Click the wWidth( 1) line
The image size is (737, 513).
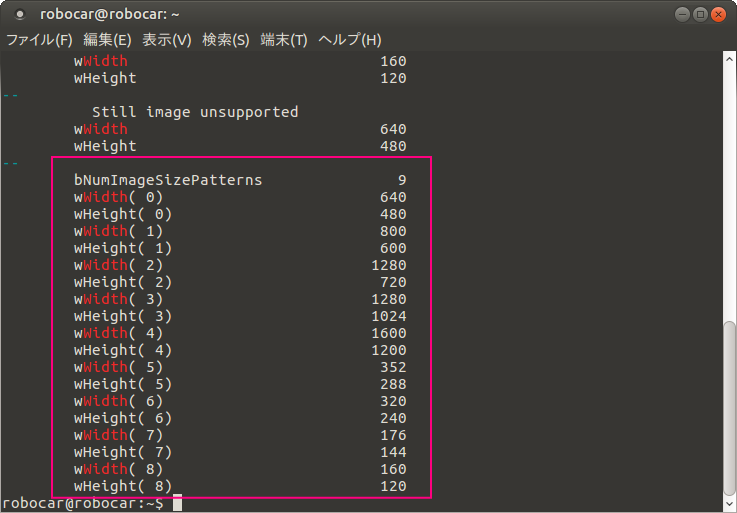[x=240, y=231]
